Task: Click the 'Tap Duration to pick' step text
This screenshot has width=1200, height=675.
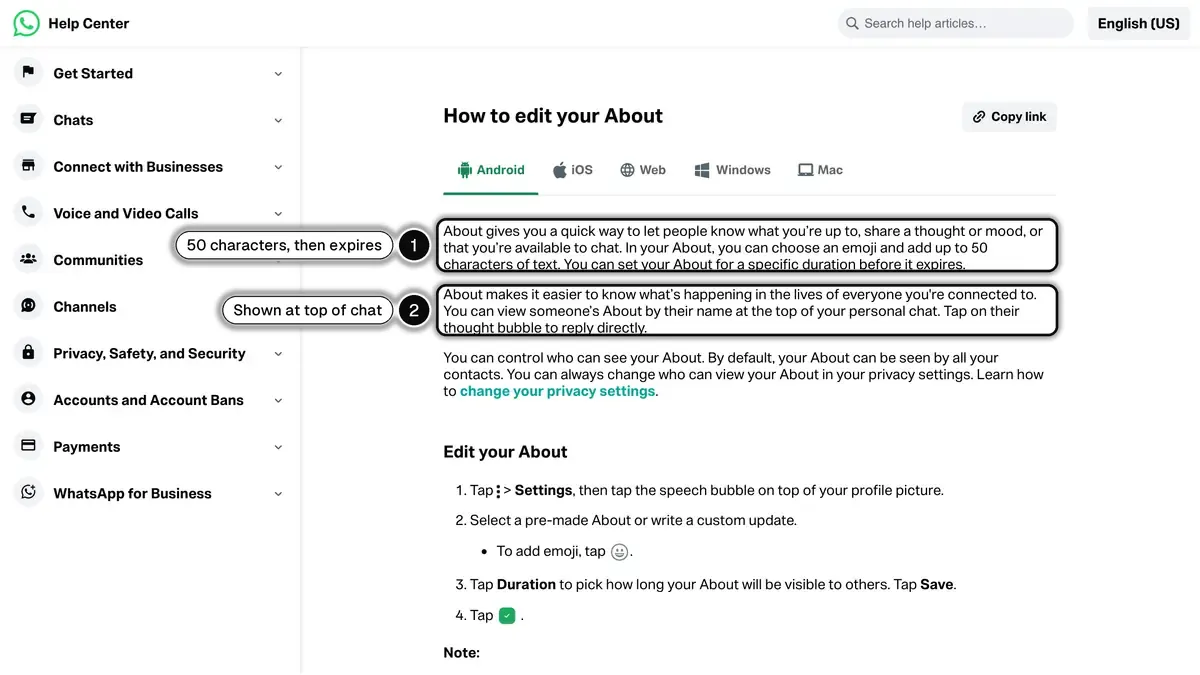Action: point(713,584)
